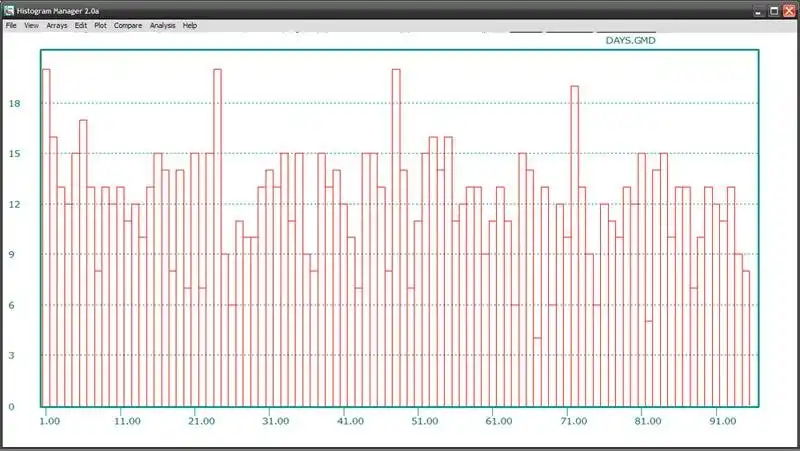This screenshot has width=800, height=451.
Task: Click the Histogram Manager 2.0a window title
Action: [x=58, y=11]
